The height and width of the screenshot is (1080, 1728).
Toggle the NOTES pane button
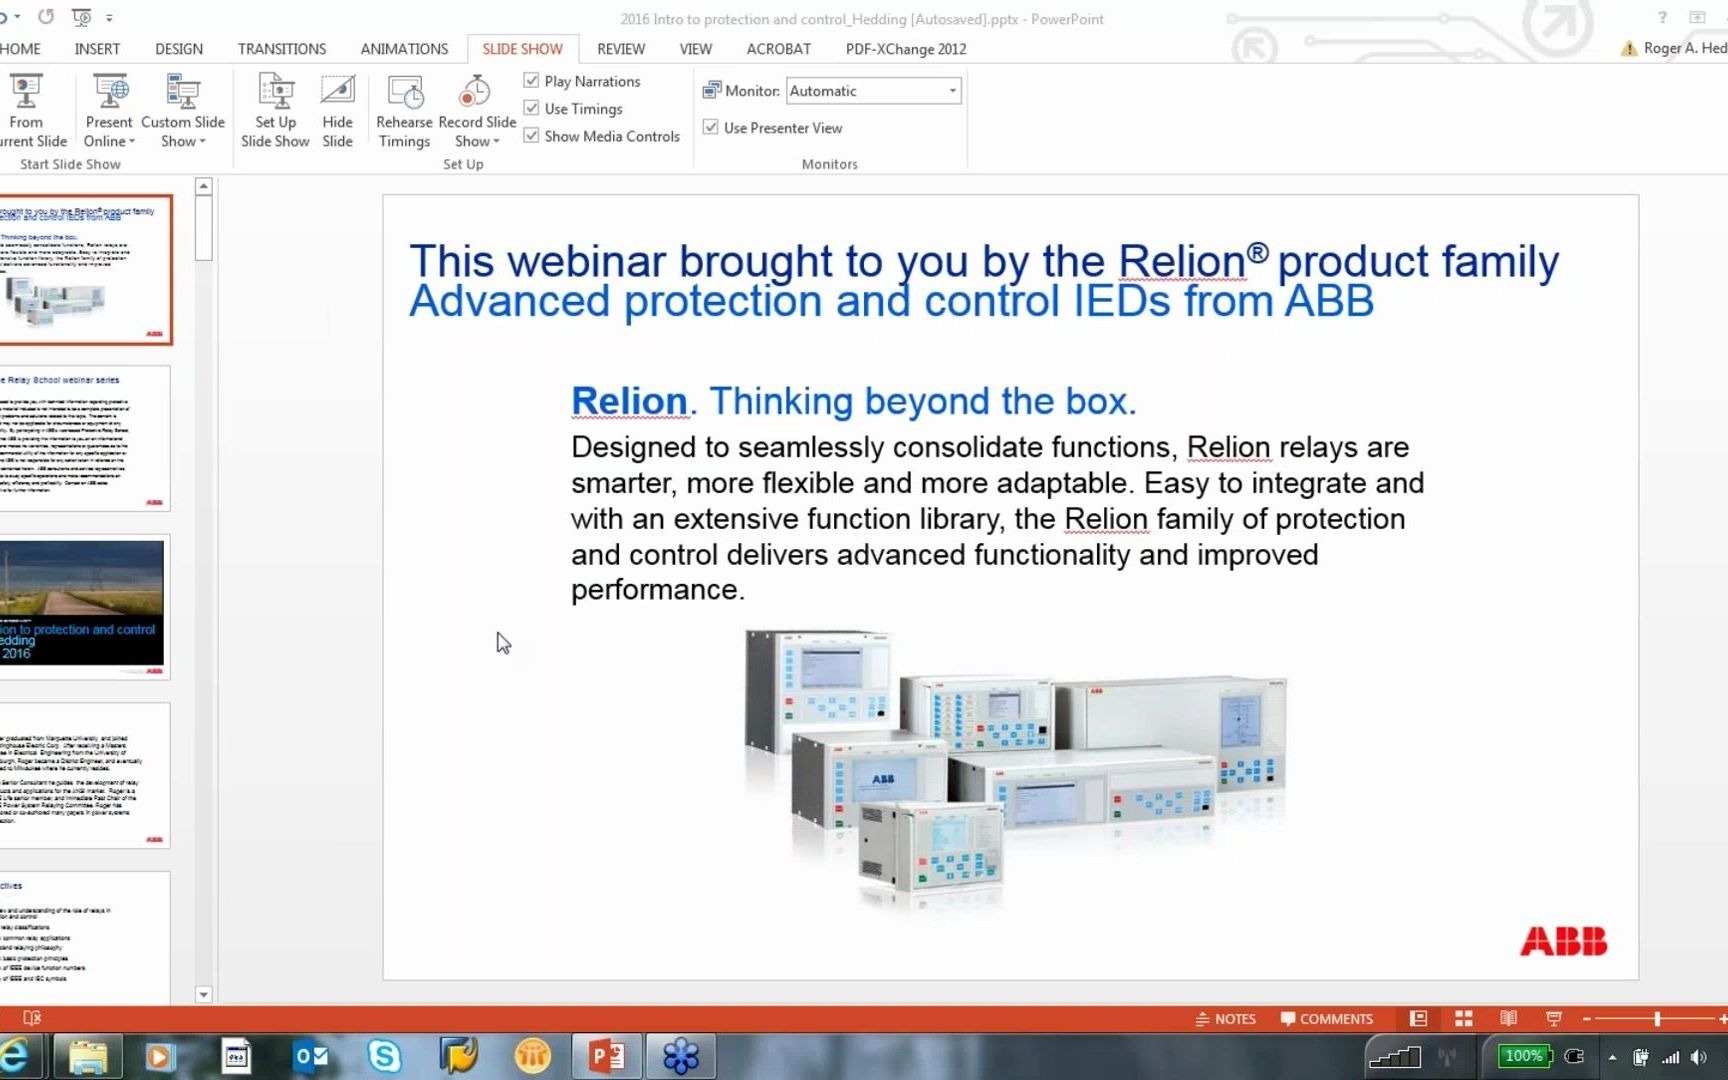pos(1226,1018)
